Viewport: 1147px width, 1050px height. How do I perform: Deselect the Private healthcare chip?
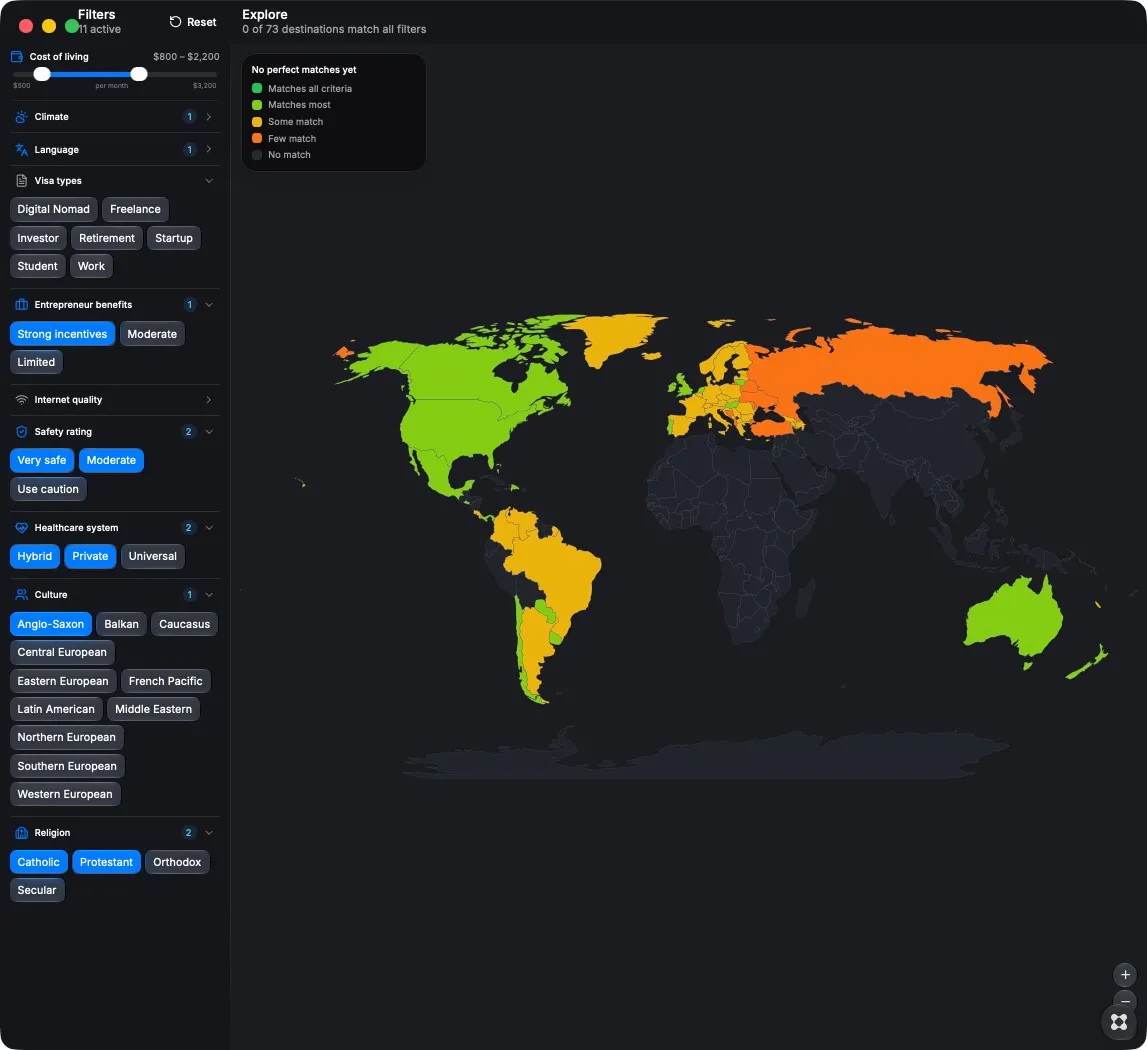click(90, 556)
